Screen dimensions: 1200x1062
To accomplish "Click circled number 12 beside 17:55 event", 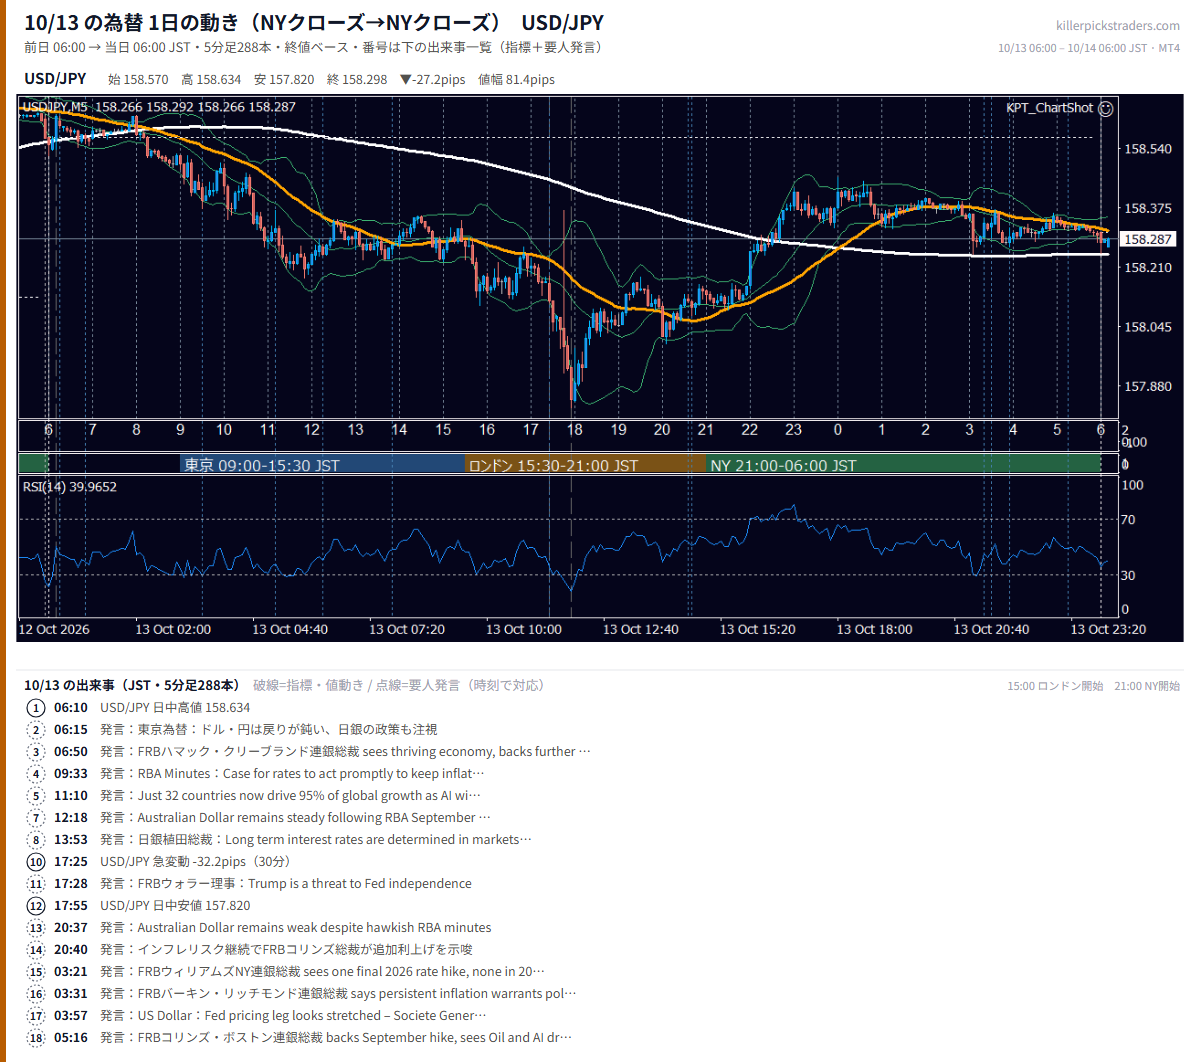I will tap(36, 906).
